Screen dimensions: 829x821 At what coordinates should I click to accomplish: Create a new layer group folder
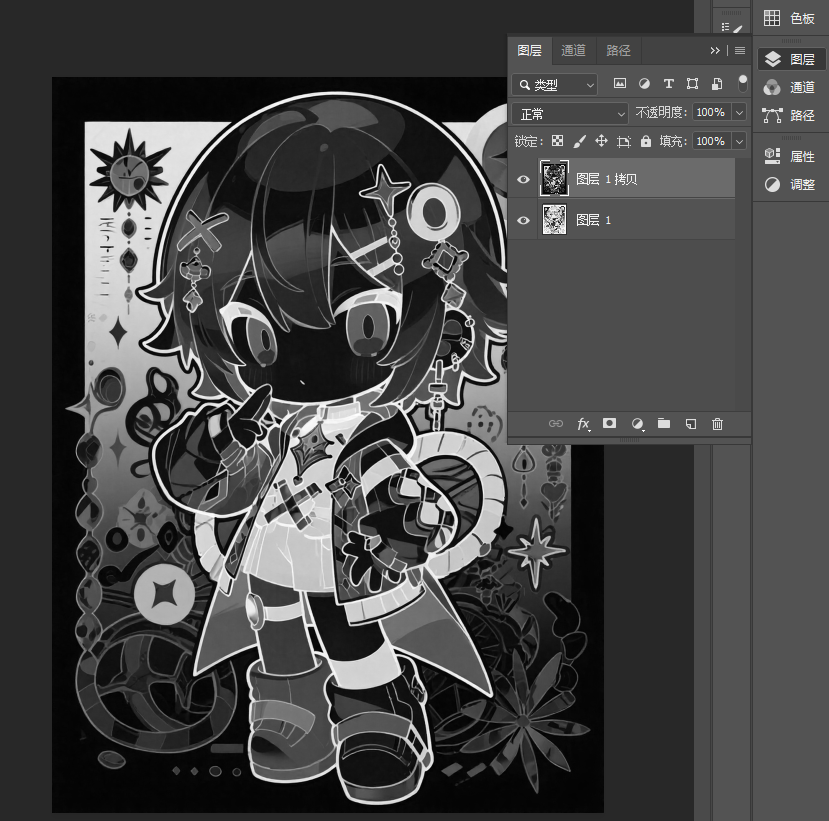pyautogui.click(x=664, y=423)
